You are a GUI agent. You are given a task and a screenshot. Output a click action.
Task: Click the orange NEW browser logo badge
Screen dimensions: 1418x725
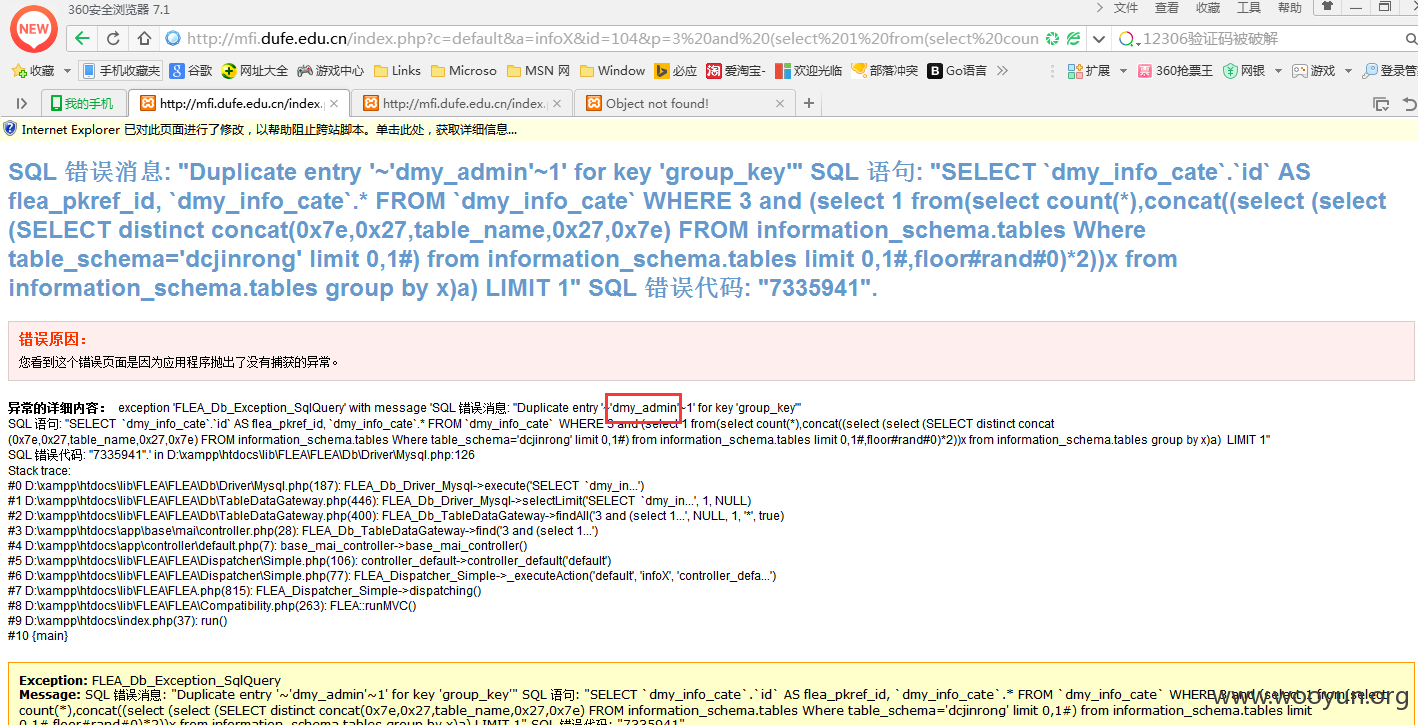click(34, 29)
